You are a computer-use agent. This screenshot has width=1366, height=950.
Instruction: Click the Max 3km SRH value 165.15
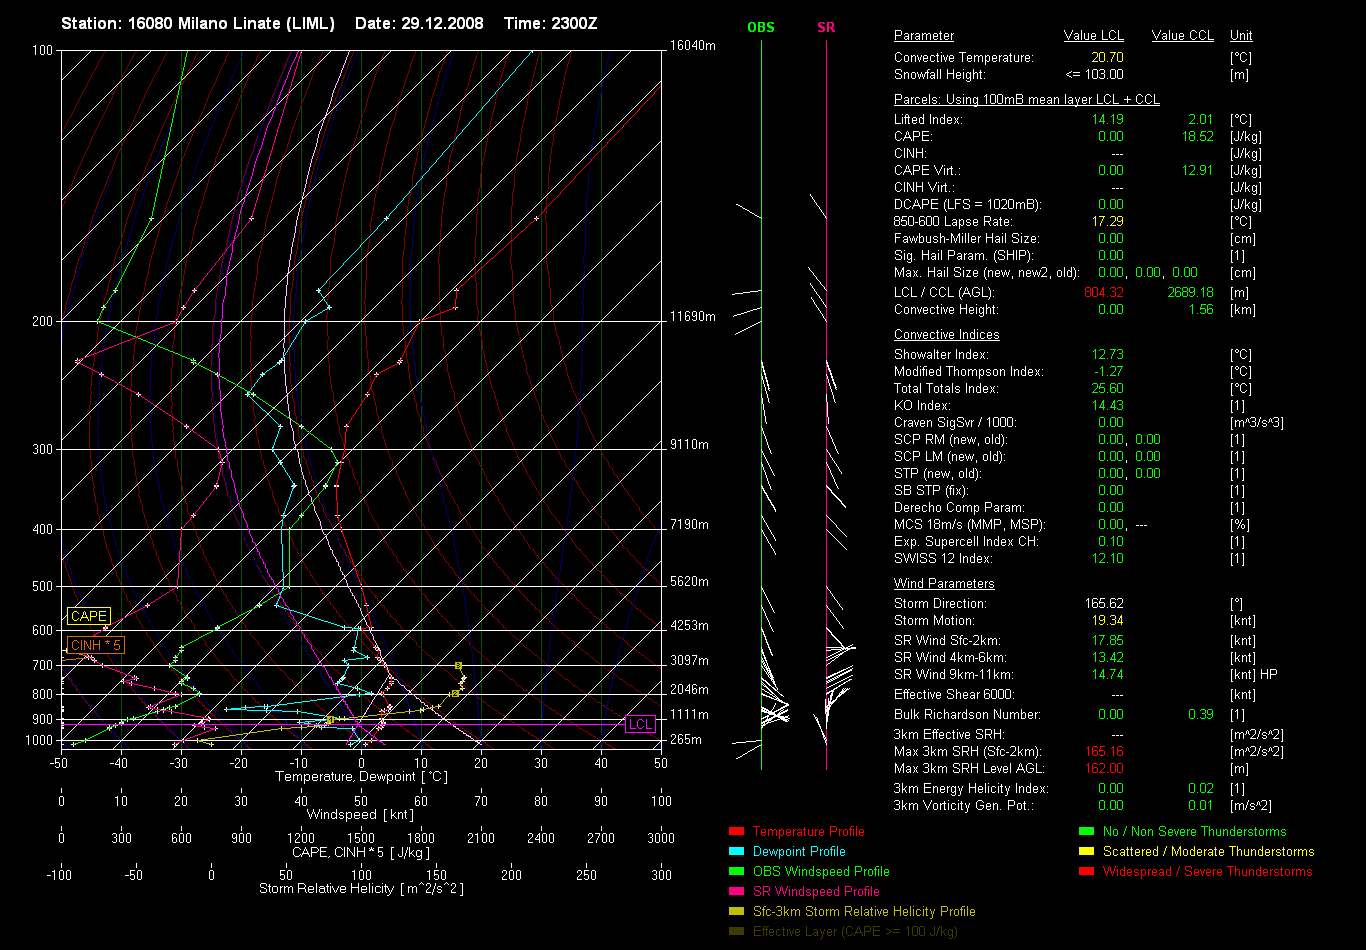1103,752
